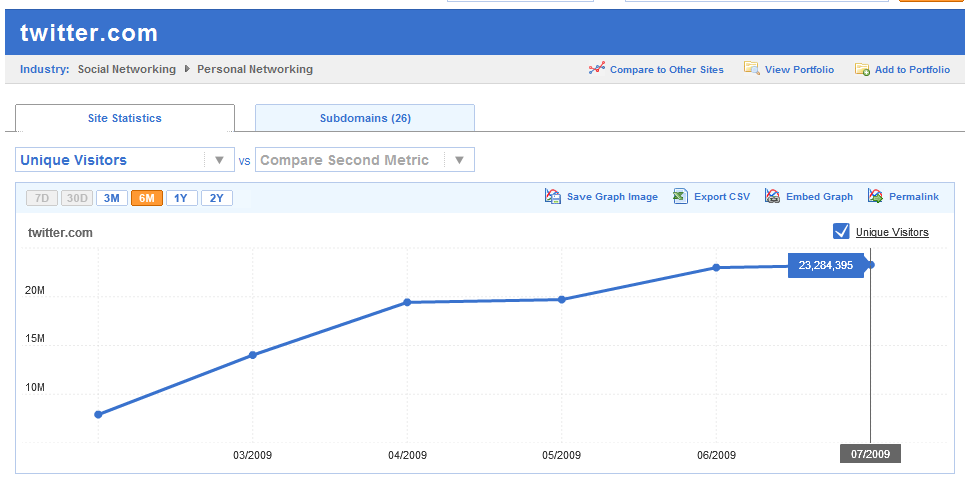Click the twitter.com page heading
This screenshot has width=966, height=479.
point(89,33)
